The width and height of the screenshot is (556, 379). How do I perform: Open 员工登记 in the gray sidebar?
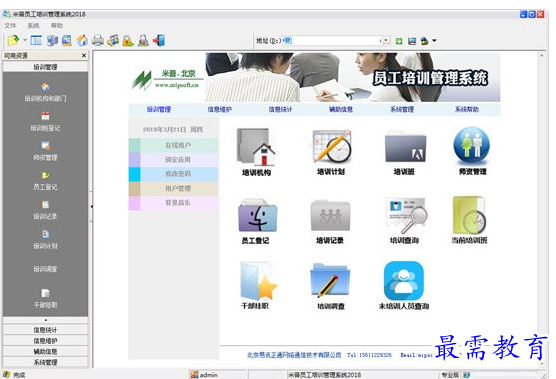click(45, 181)
